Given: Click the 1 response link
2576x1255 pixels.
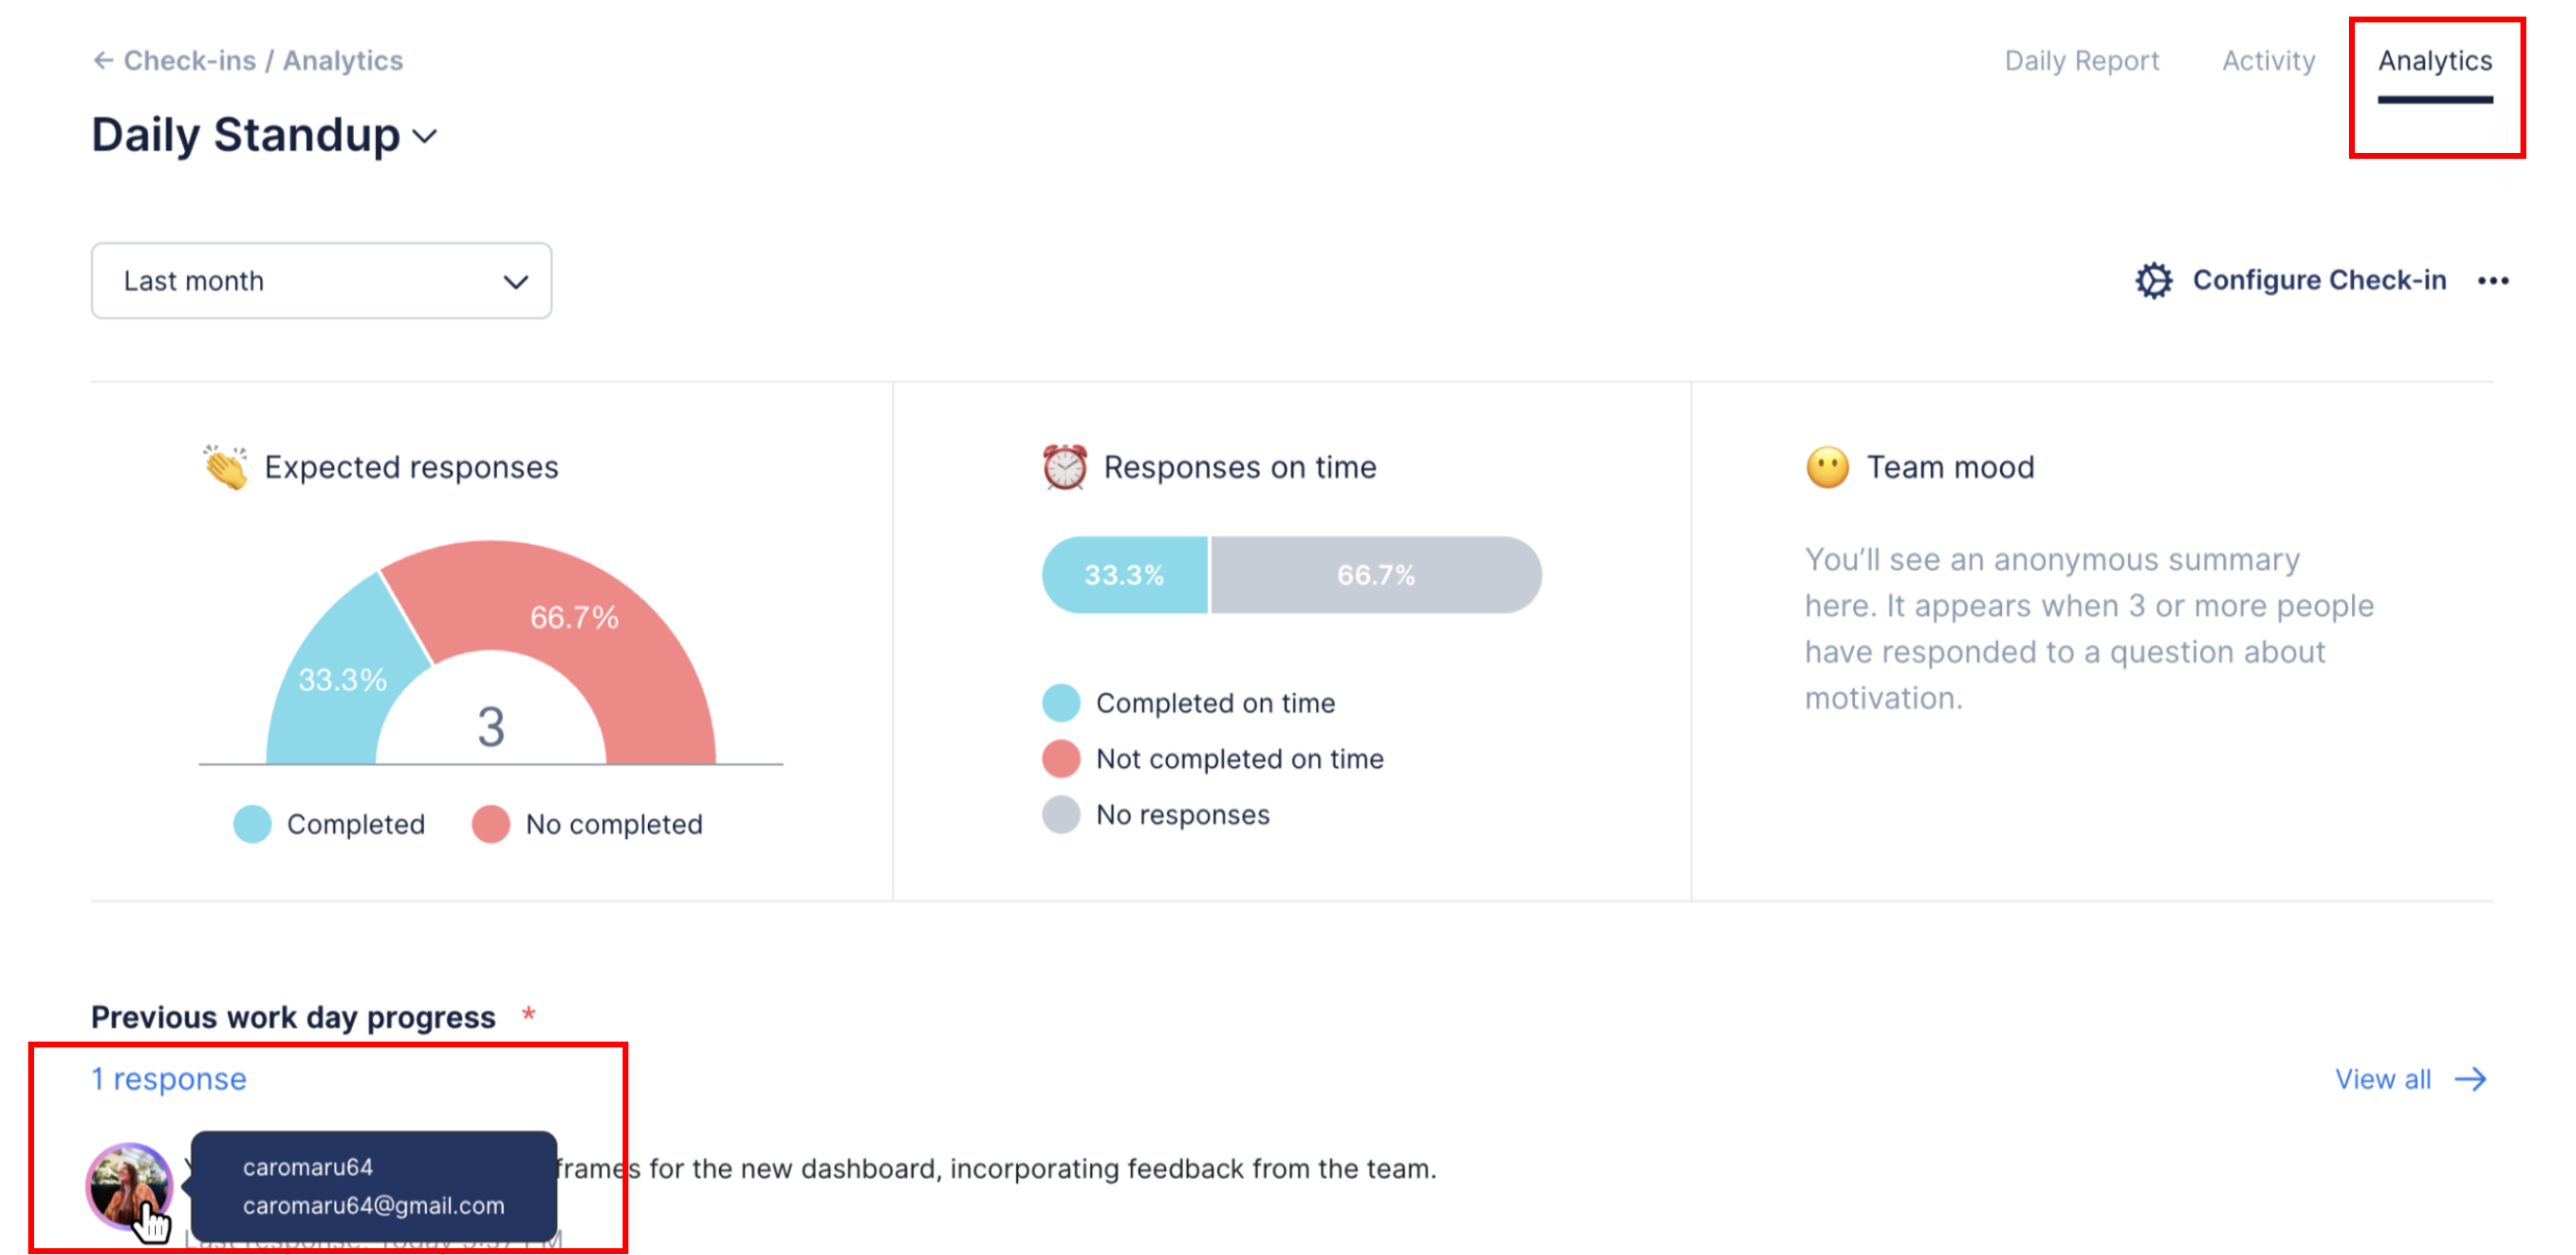Looking at the screenshot, I should click(169, 1079).
